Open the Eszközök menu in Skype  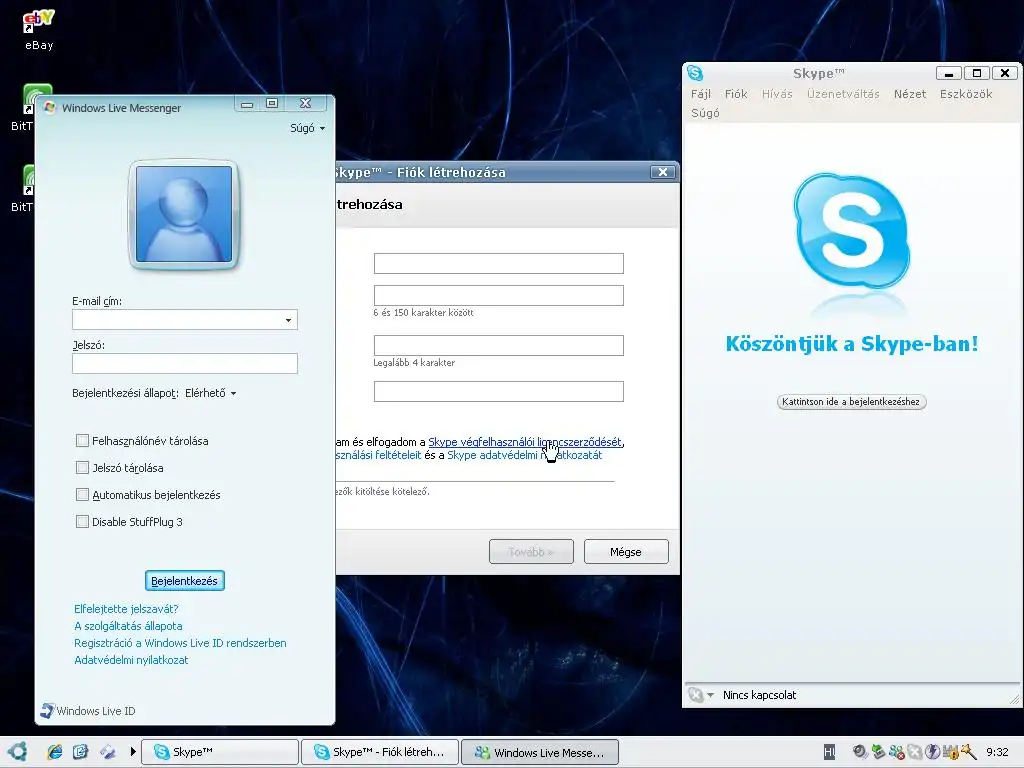966,94
